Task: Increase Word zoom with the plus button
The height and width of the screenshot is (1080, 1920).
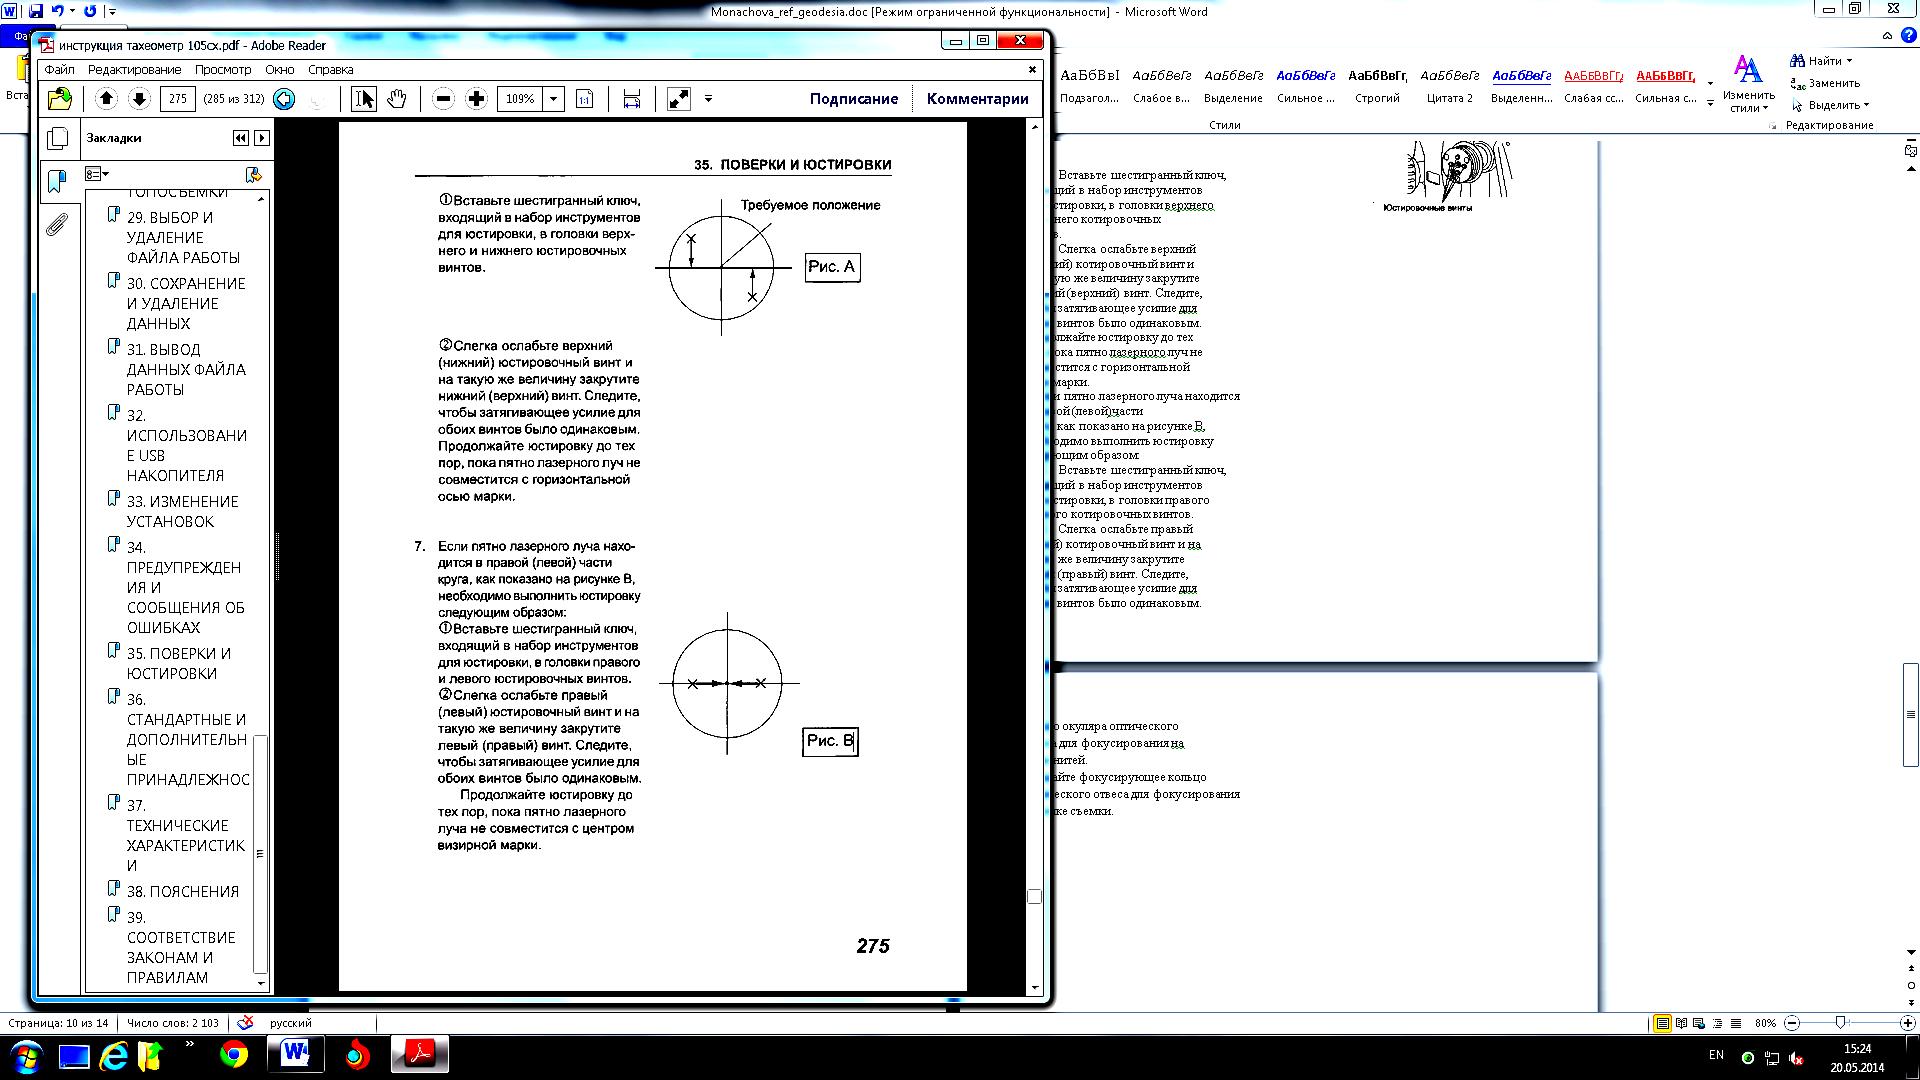Action: coord(1907,1023)
